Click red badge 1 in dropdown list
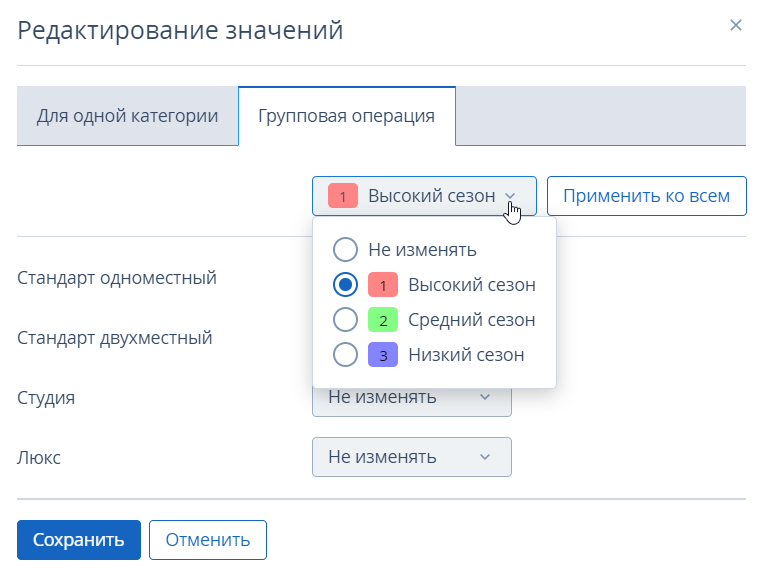The image size is (762, 578). (x=383, y=285)
